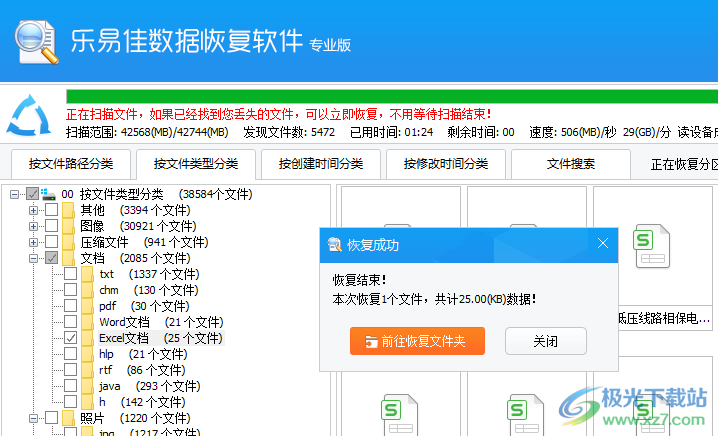Check the 照片 category checkbox
The height and width of the screenshot is (436, 718).
[x=52, y=418]
